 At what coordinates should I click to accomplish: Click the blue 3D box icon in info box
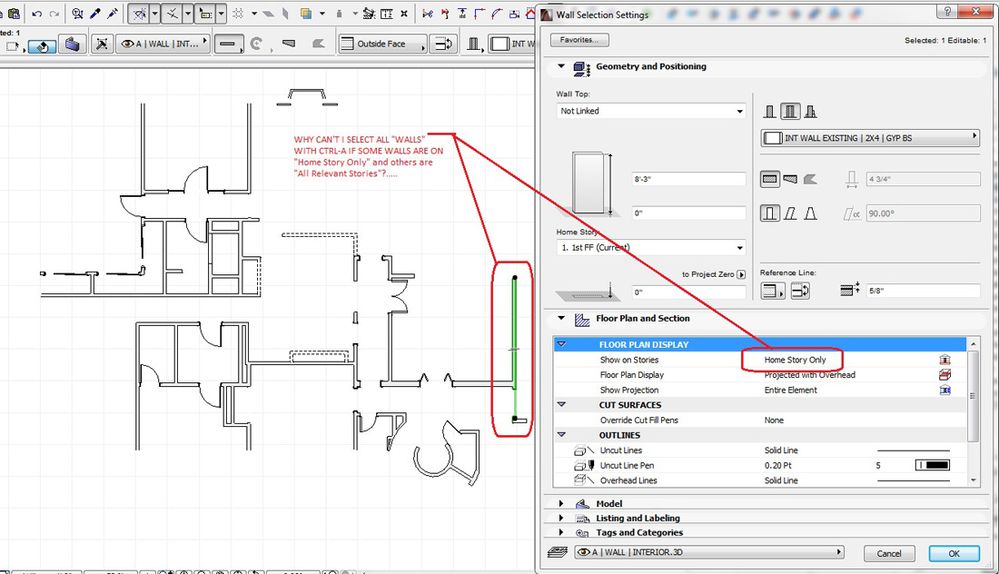[x=71, y=44]
